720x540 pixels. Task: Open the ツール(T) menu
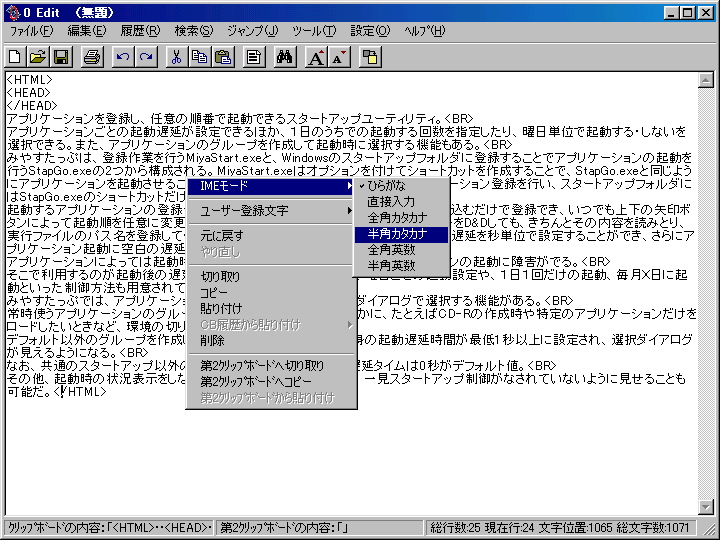coord(314,31)
